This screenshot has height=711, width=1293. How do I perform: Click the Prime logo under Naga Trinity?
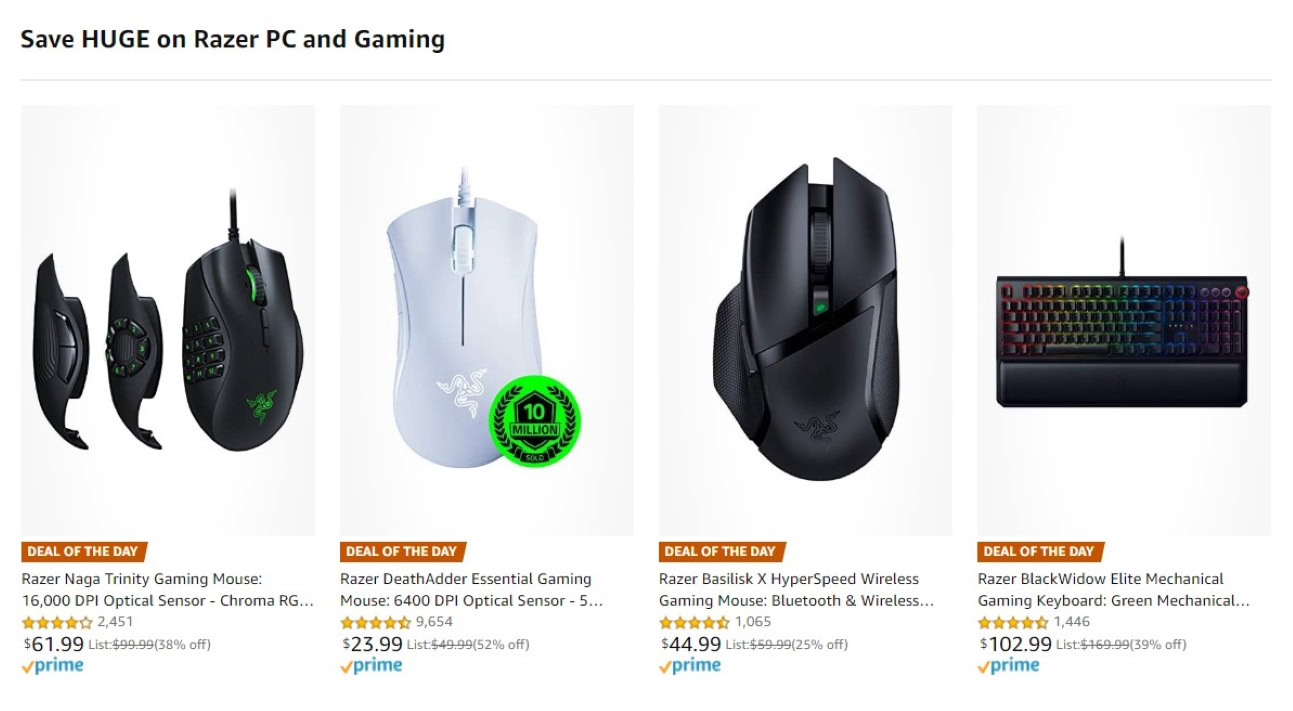coord(52,666)
